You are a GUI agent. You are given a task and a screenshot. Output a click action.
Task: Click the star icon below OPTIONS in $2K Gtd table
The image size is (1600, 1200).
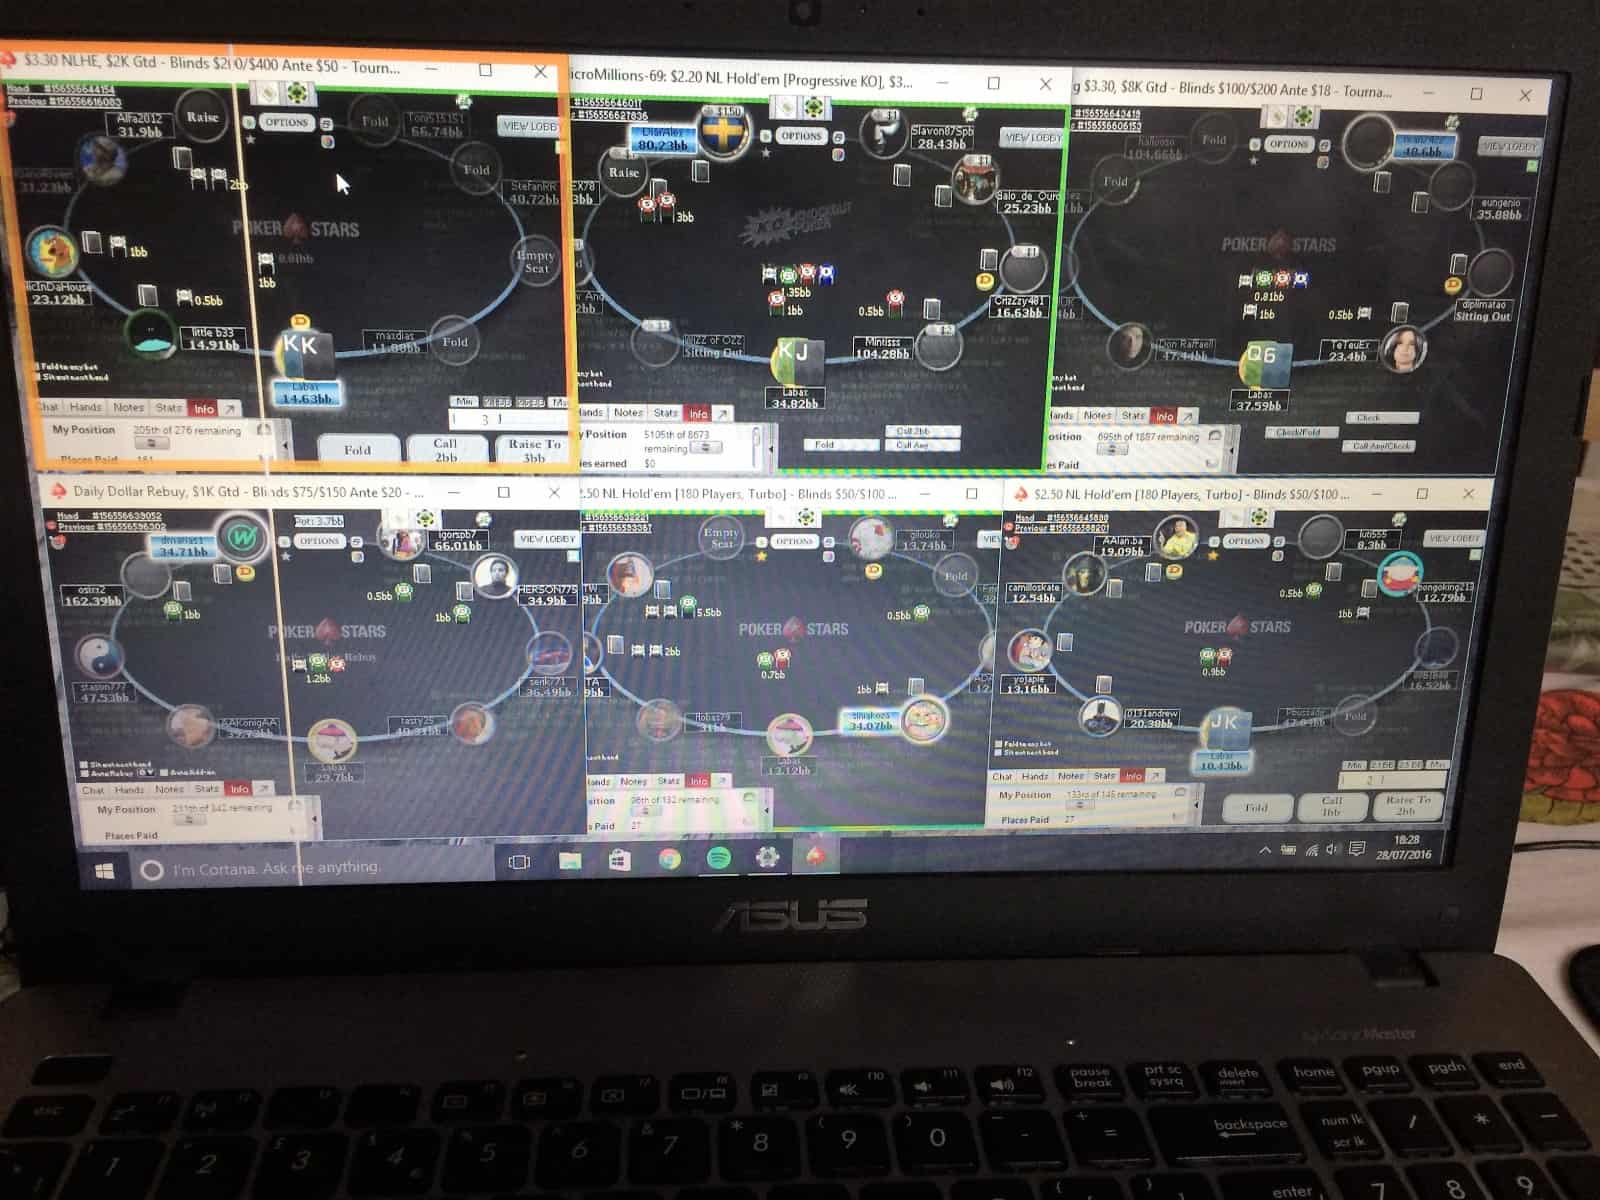pos(250,141)
